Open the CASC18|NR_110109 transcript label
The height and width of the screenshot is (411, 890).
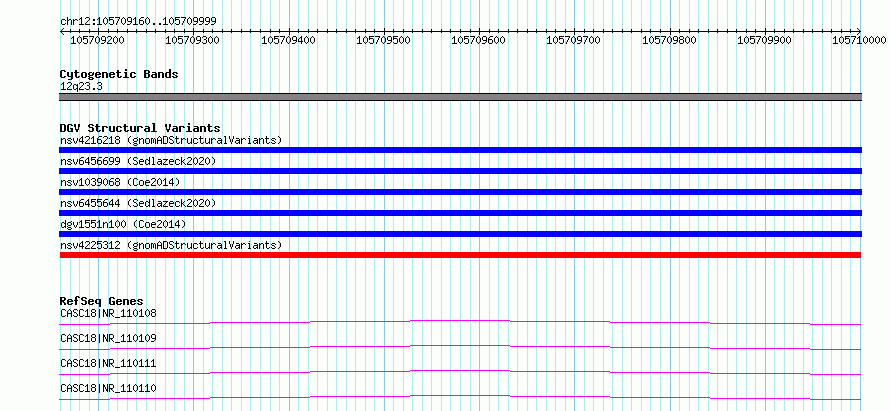pos(108,338)
